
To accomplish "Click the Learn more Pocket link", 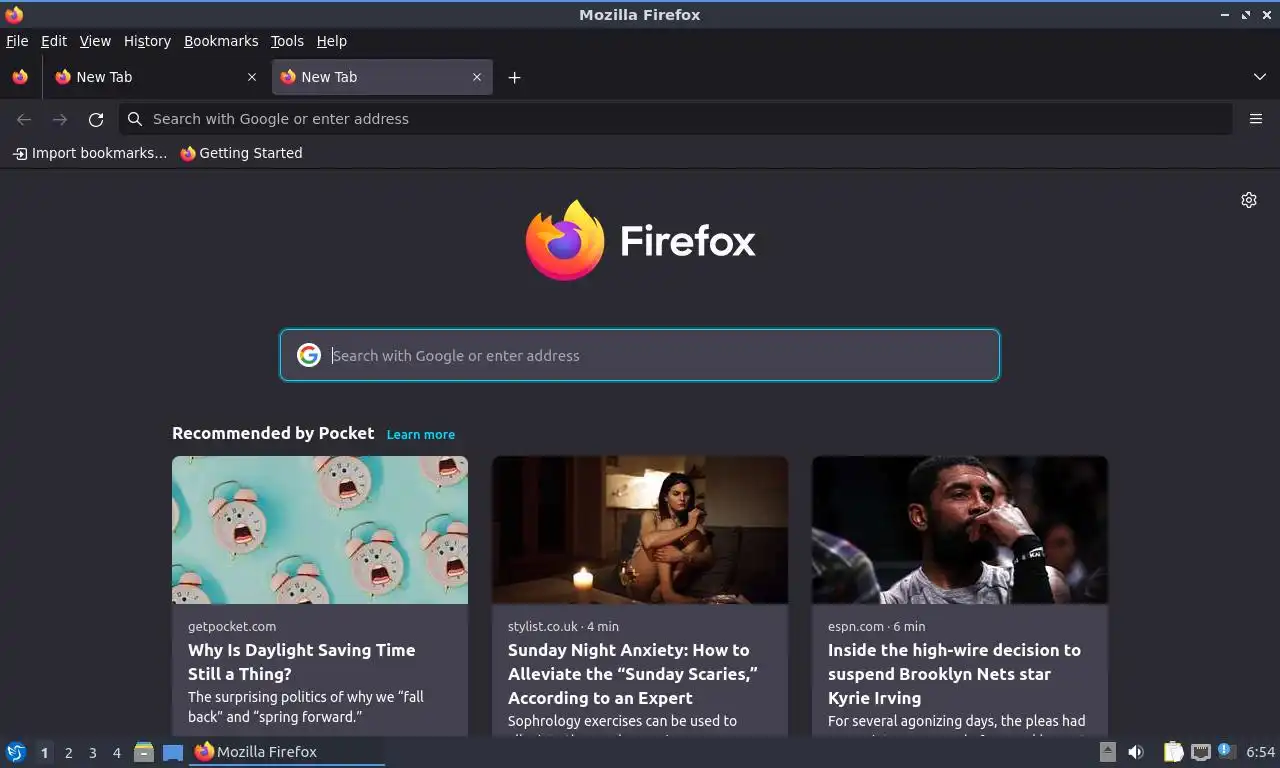I will 421,434.
